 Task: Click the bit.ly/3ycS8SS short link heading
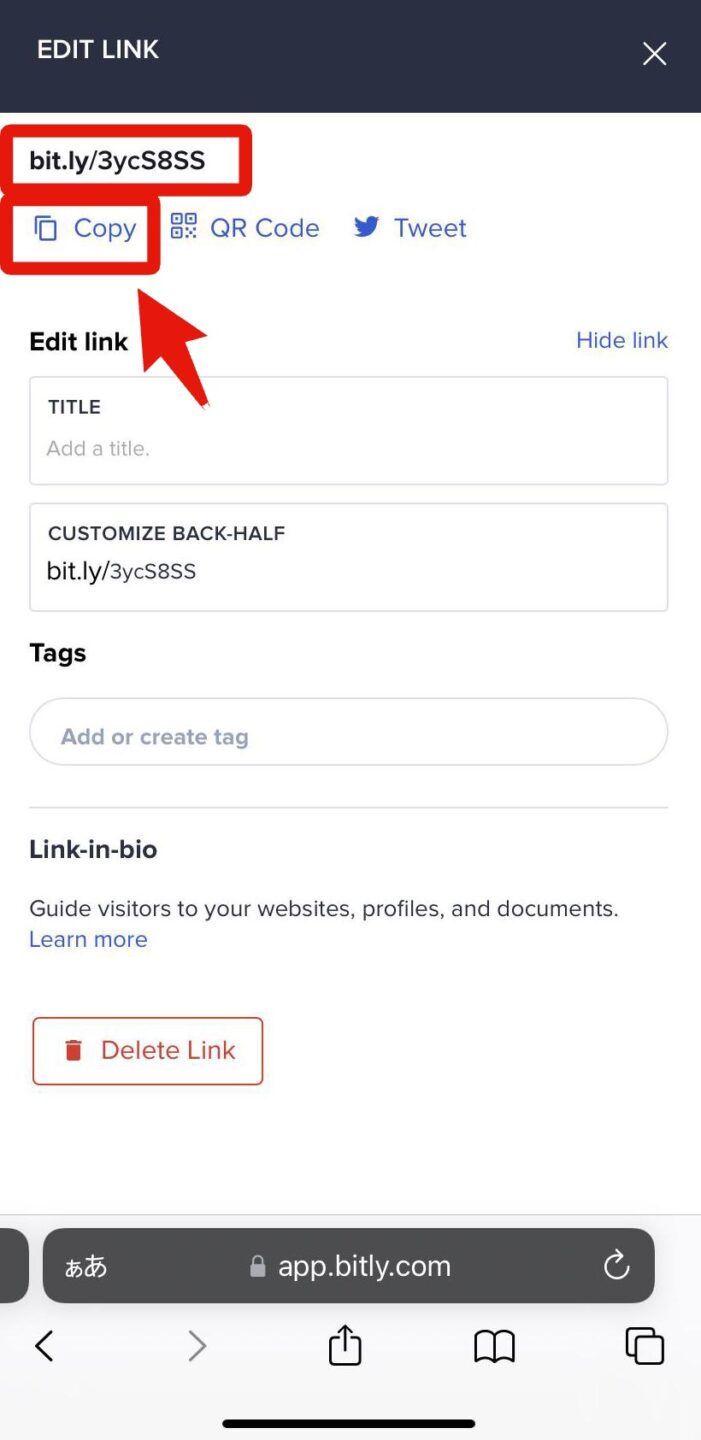(117, 160)
